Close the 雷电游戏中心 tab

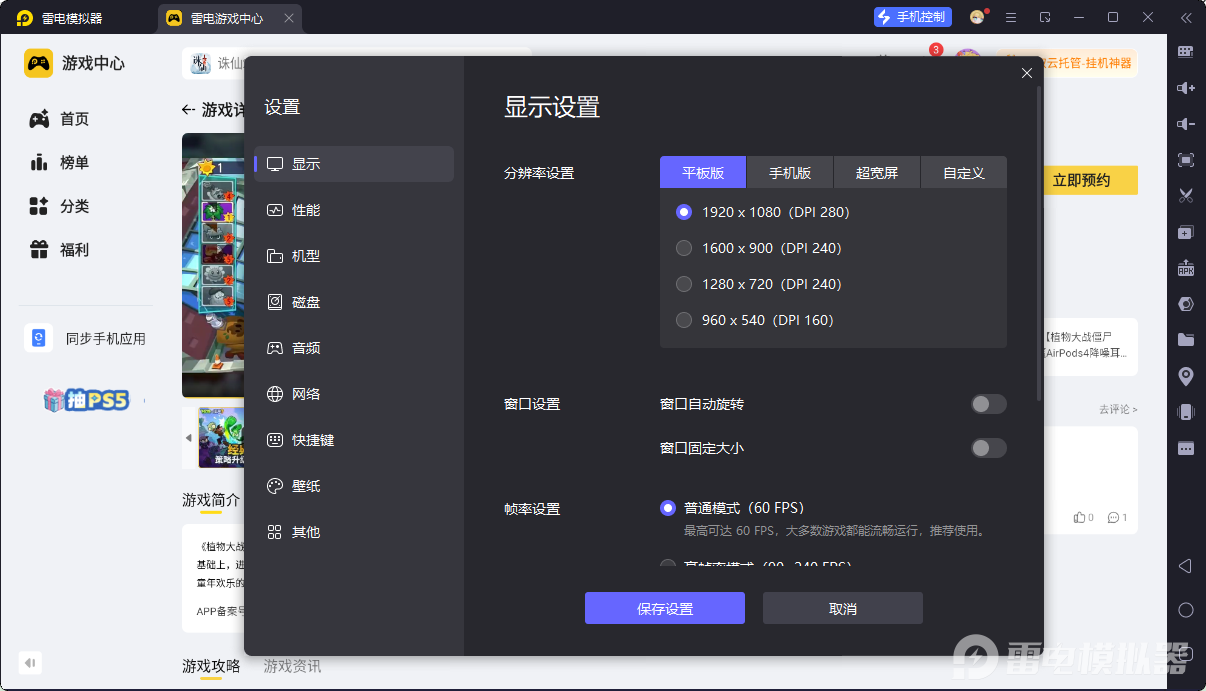click(290, 18)
